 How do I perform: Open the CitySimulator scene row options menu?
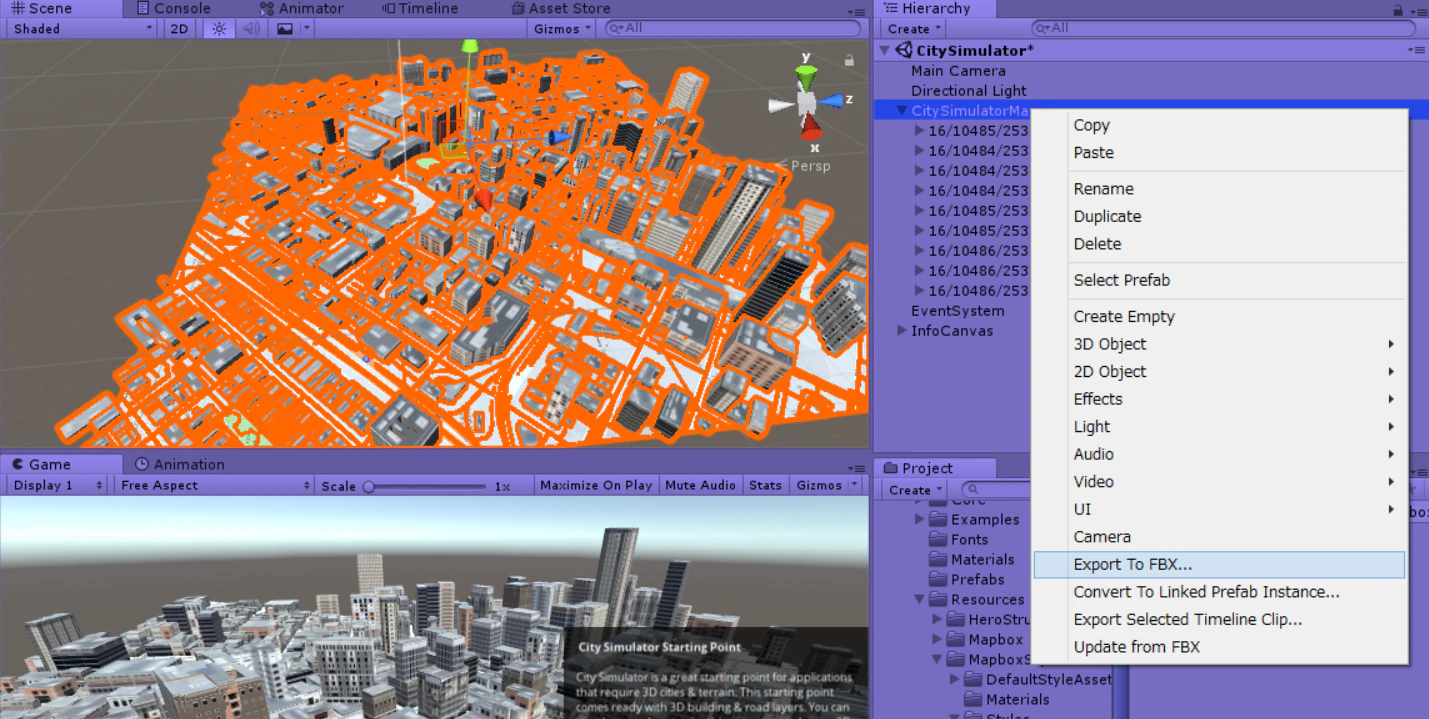point(1416,50)
